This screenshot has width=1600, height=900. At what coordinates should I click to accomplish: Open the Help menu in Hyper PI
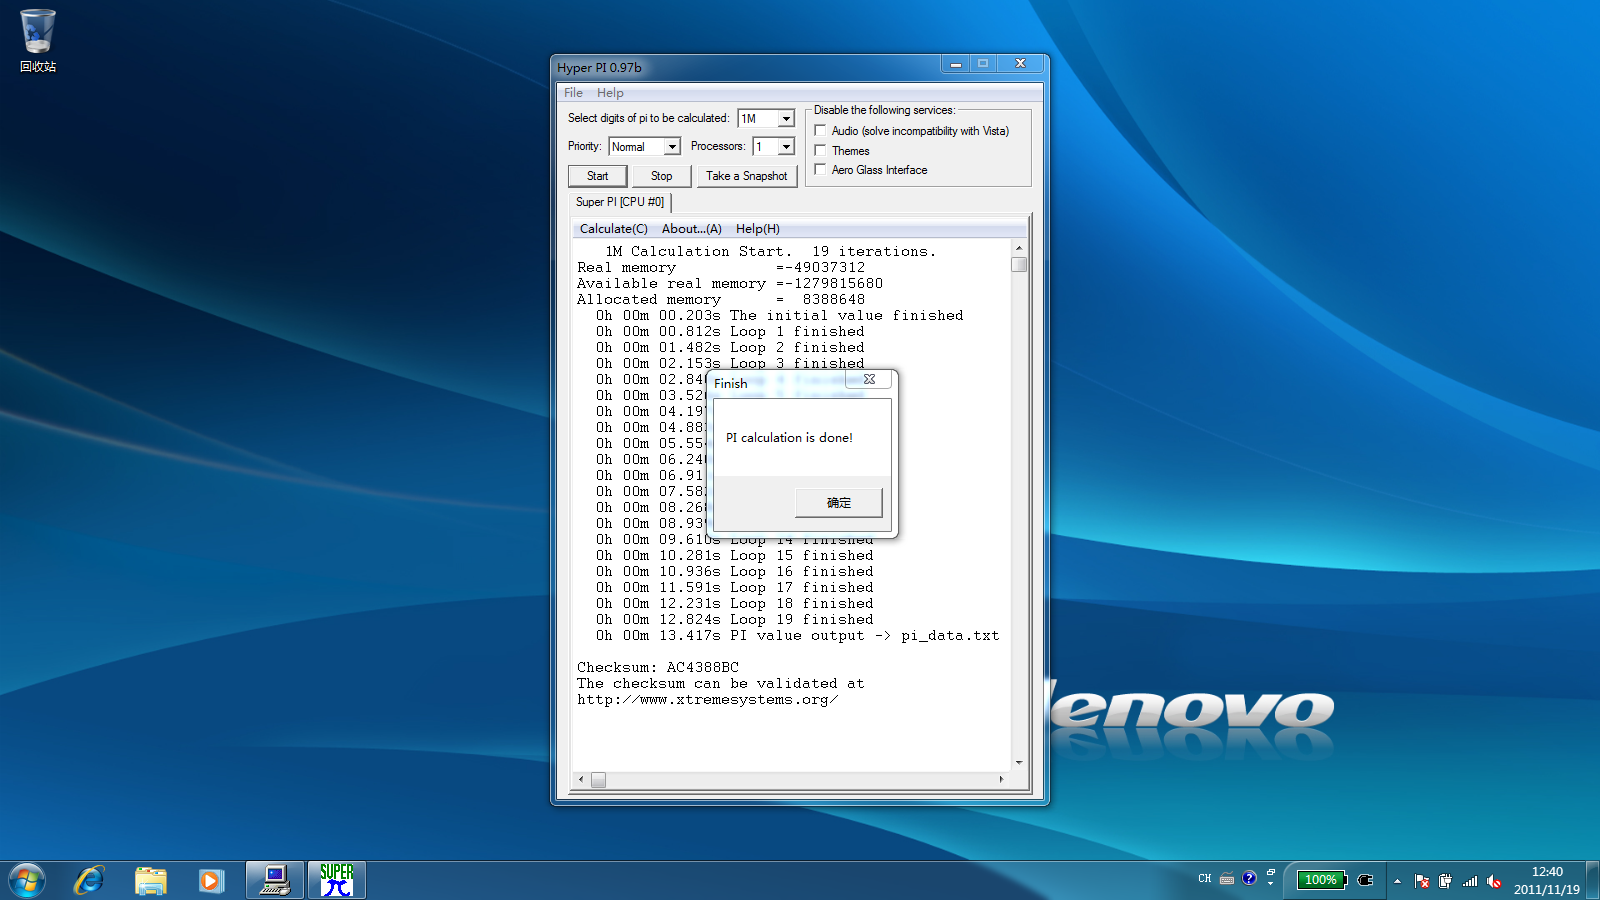pyautogui.click(x=610, y=93)
